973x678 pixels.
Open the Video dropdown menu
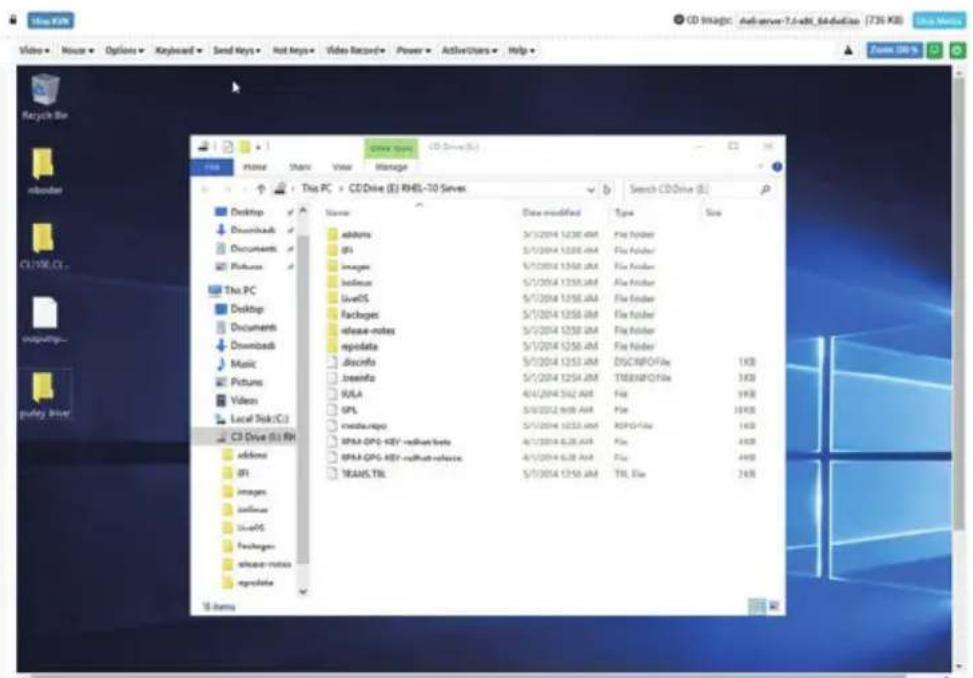(34, 50)
